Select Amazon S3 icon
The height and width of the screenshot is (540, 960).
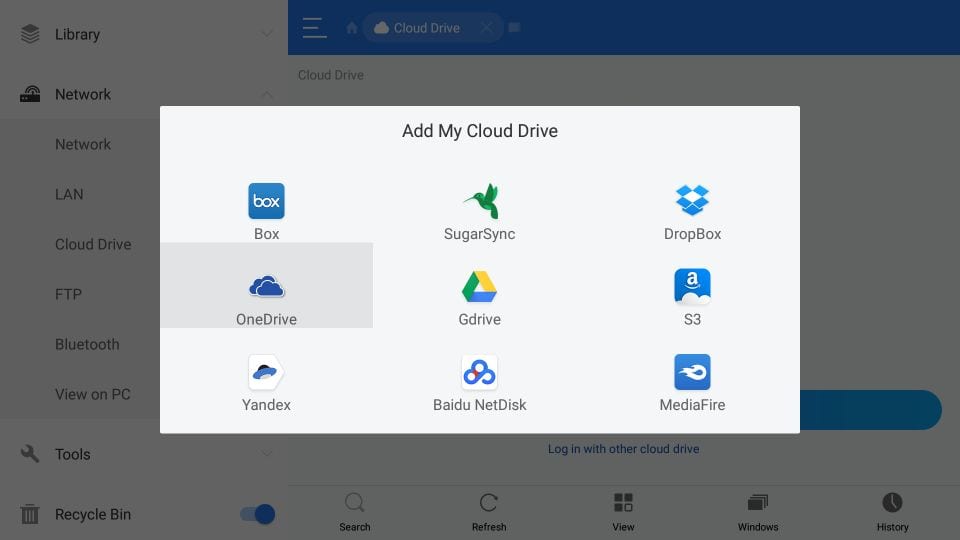(x=692, y=287)
